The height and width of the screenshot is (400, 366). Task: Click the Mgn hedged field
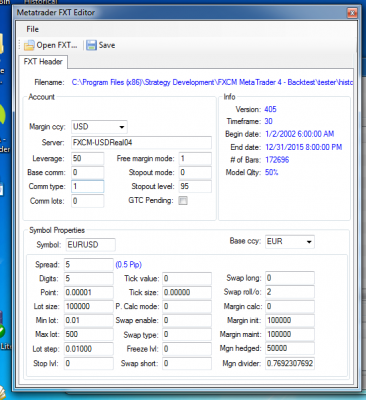click(290, 348)
